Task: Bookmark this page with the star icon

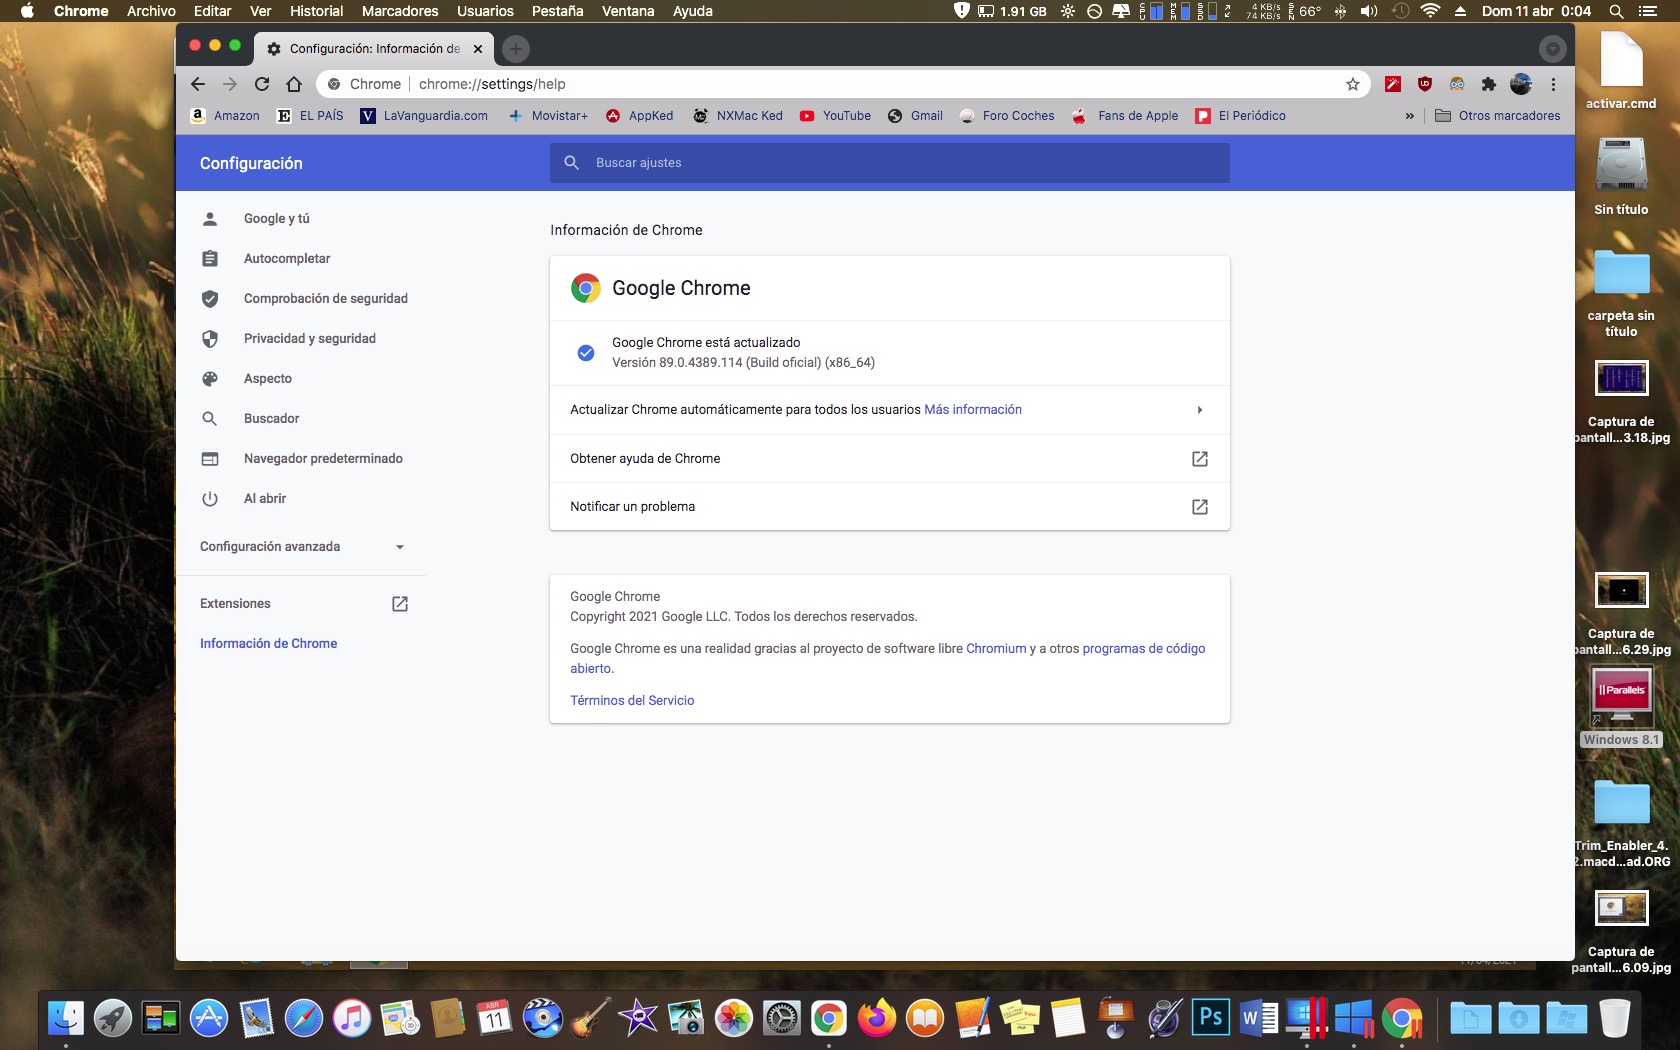Action: [x=1353, y=84]
